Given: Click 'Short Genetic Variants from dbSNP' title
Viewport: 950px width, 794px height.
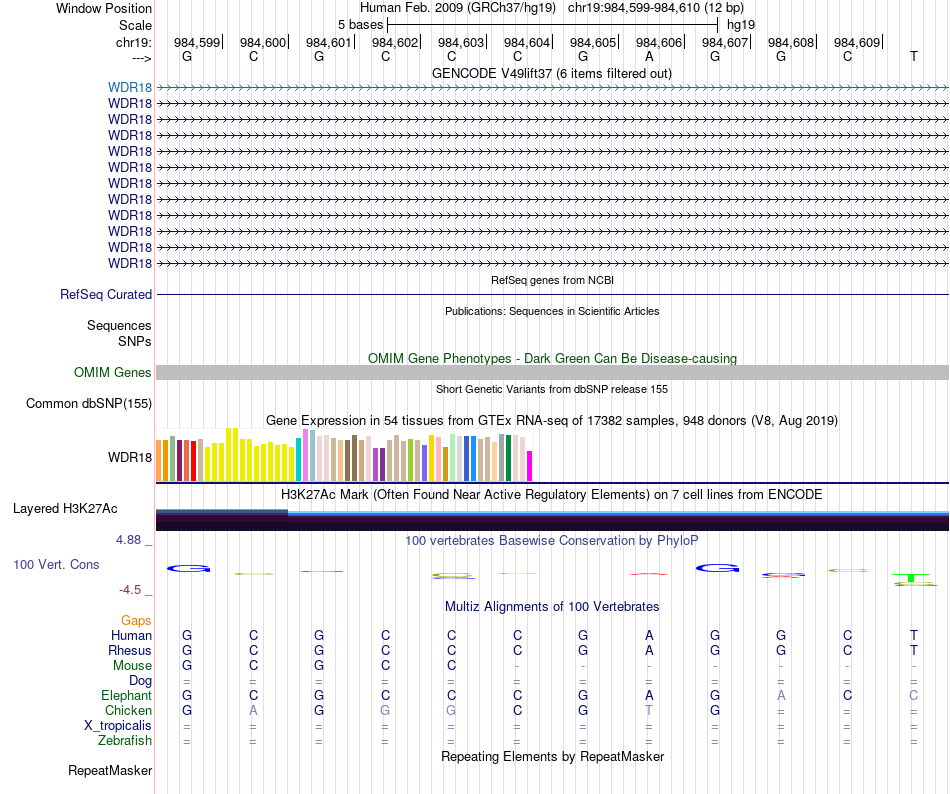Looking at the screenshot, I should coord(552,389).
